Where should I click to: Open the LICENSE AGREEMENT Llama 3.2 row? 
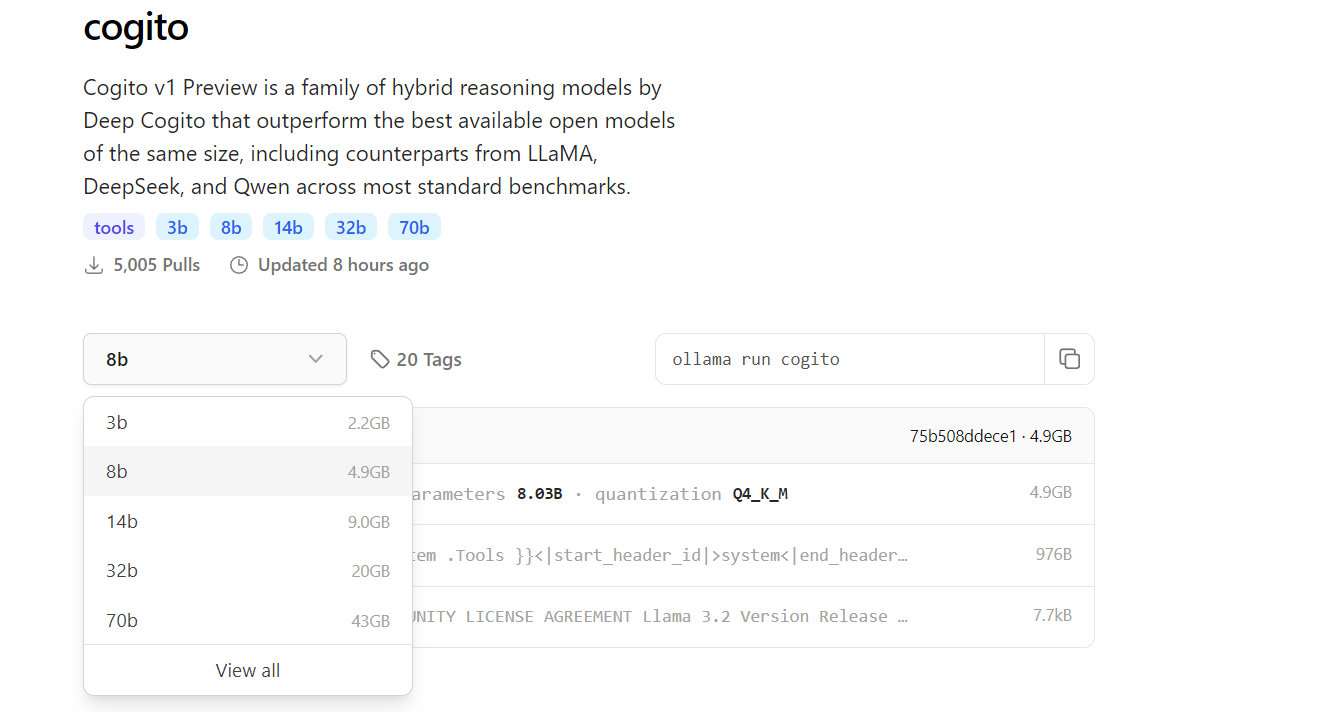point(753,616)
